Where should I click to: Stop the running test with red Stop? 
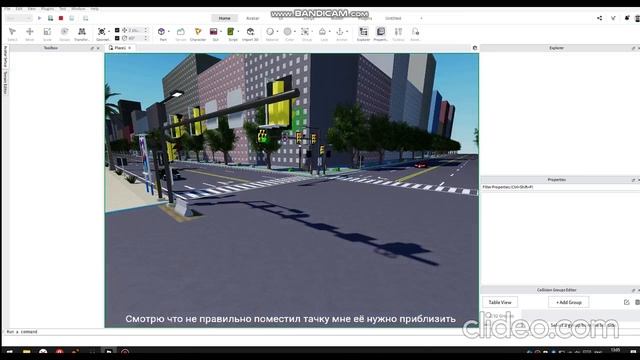(x=61, y=18)
